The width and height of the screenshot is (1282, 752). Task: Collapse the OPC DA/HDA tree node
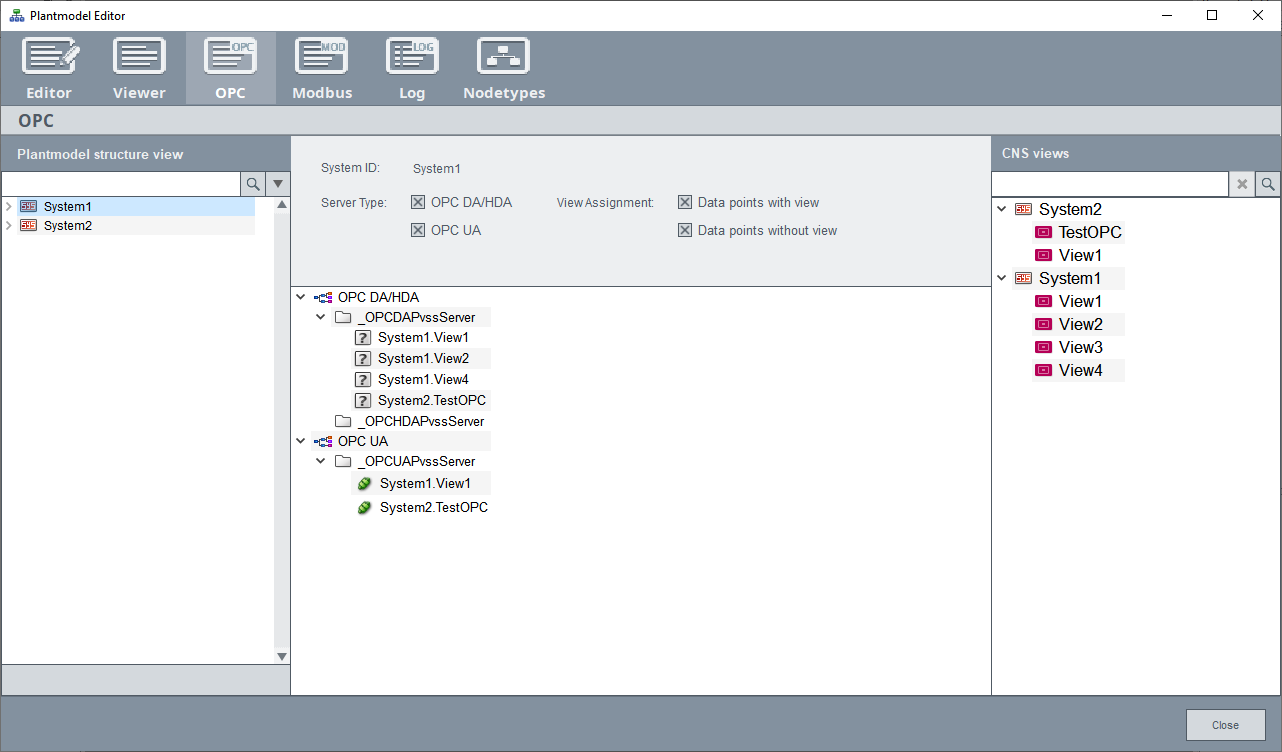pyautogui.click(x=302, y=297)
